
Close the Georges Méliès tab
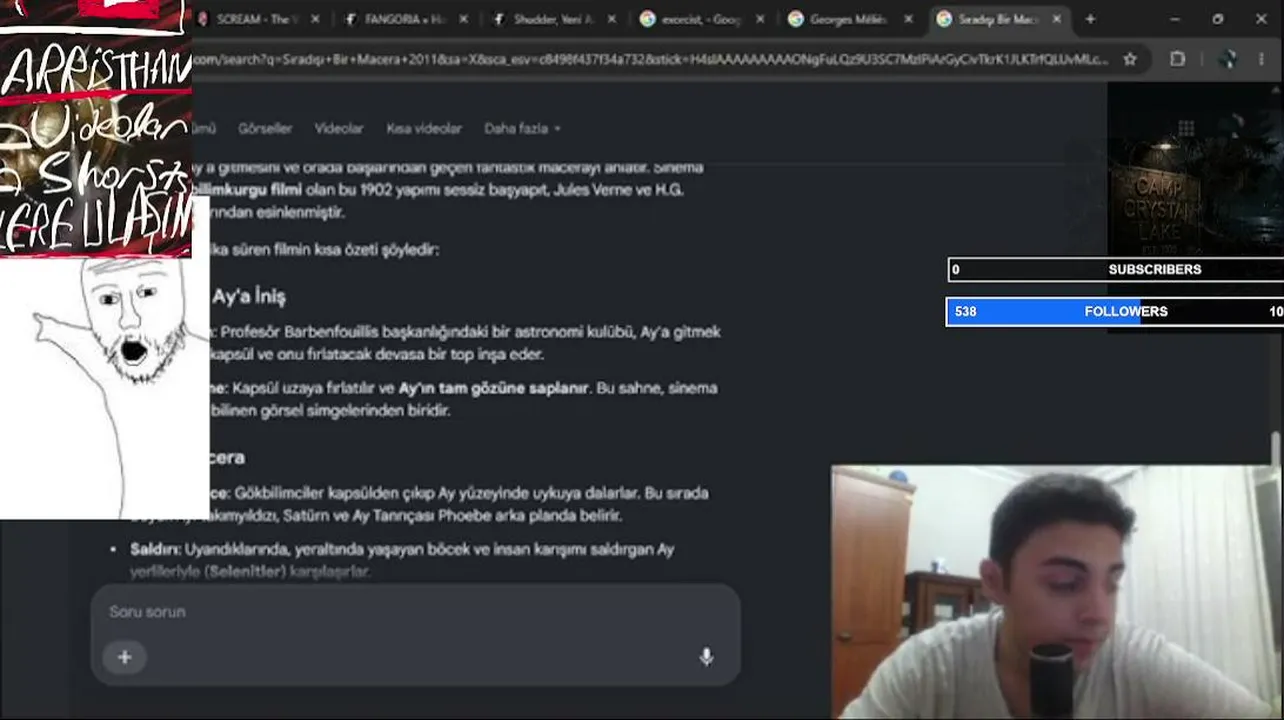[x=908, y=19]
